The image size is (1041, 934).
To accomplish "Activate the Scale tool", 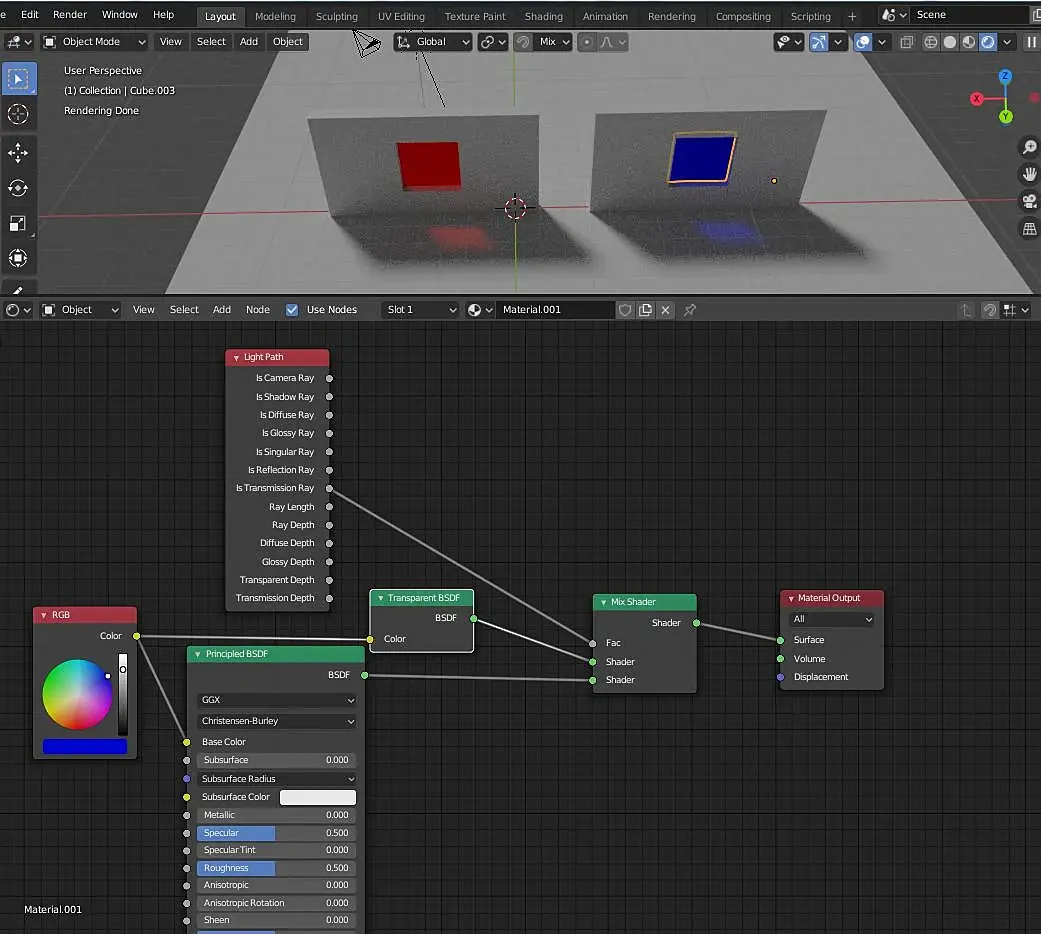I will click(x=18, y=223).
